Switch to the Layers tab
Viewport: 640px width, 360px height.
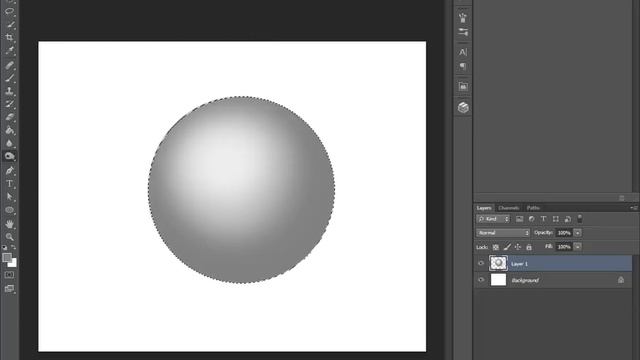click(484, 208)
